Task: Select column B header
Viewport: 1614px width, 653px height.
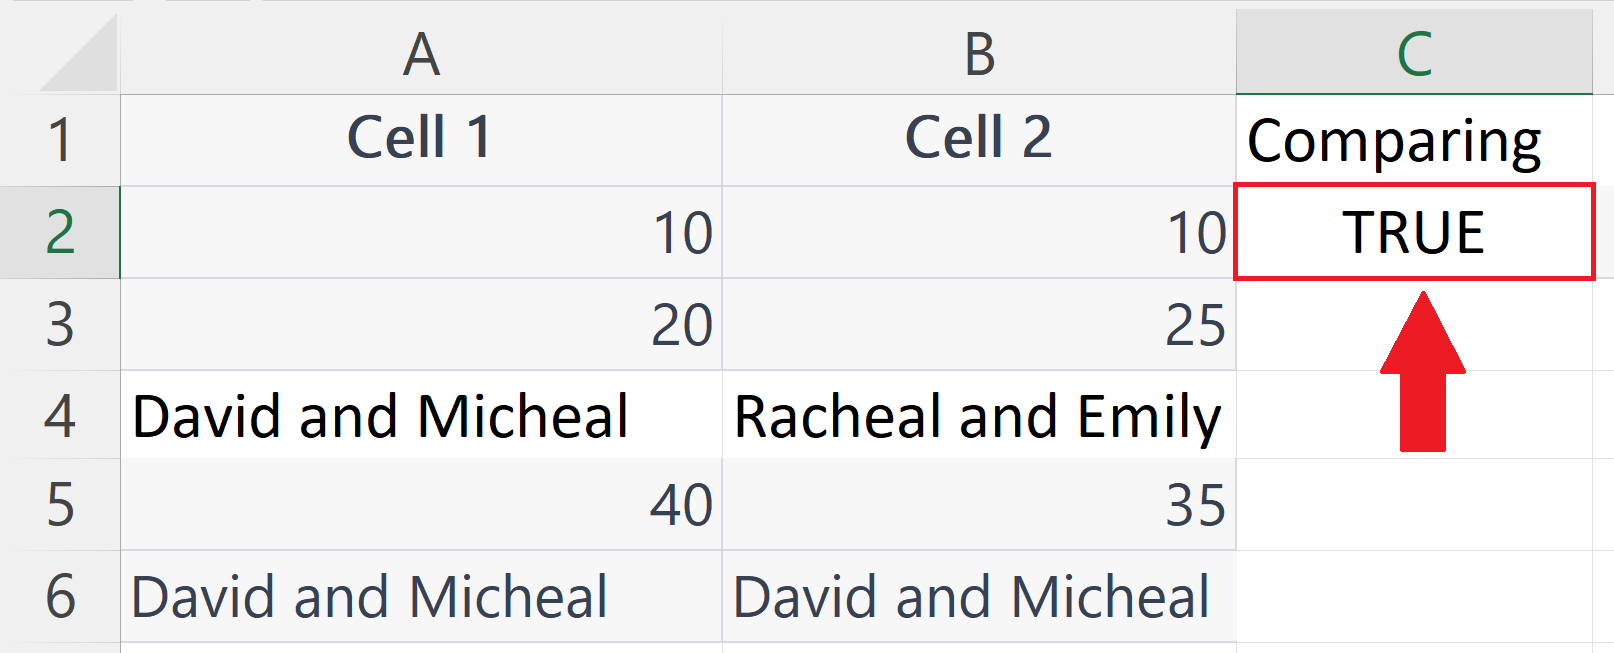Action: pyautogui.click(x=979, y=54)
